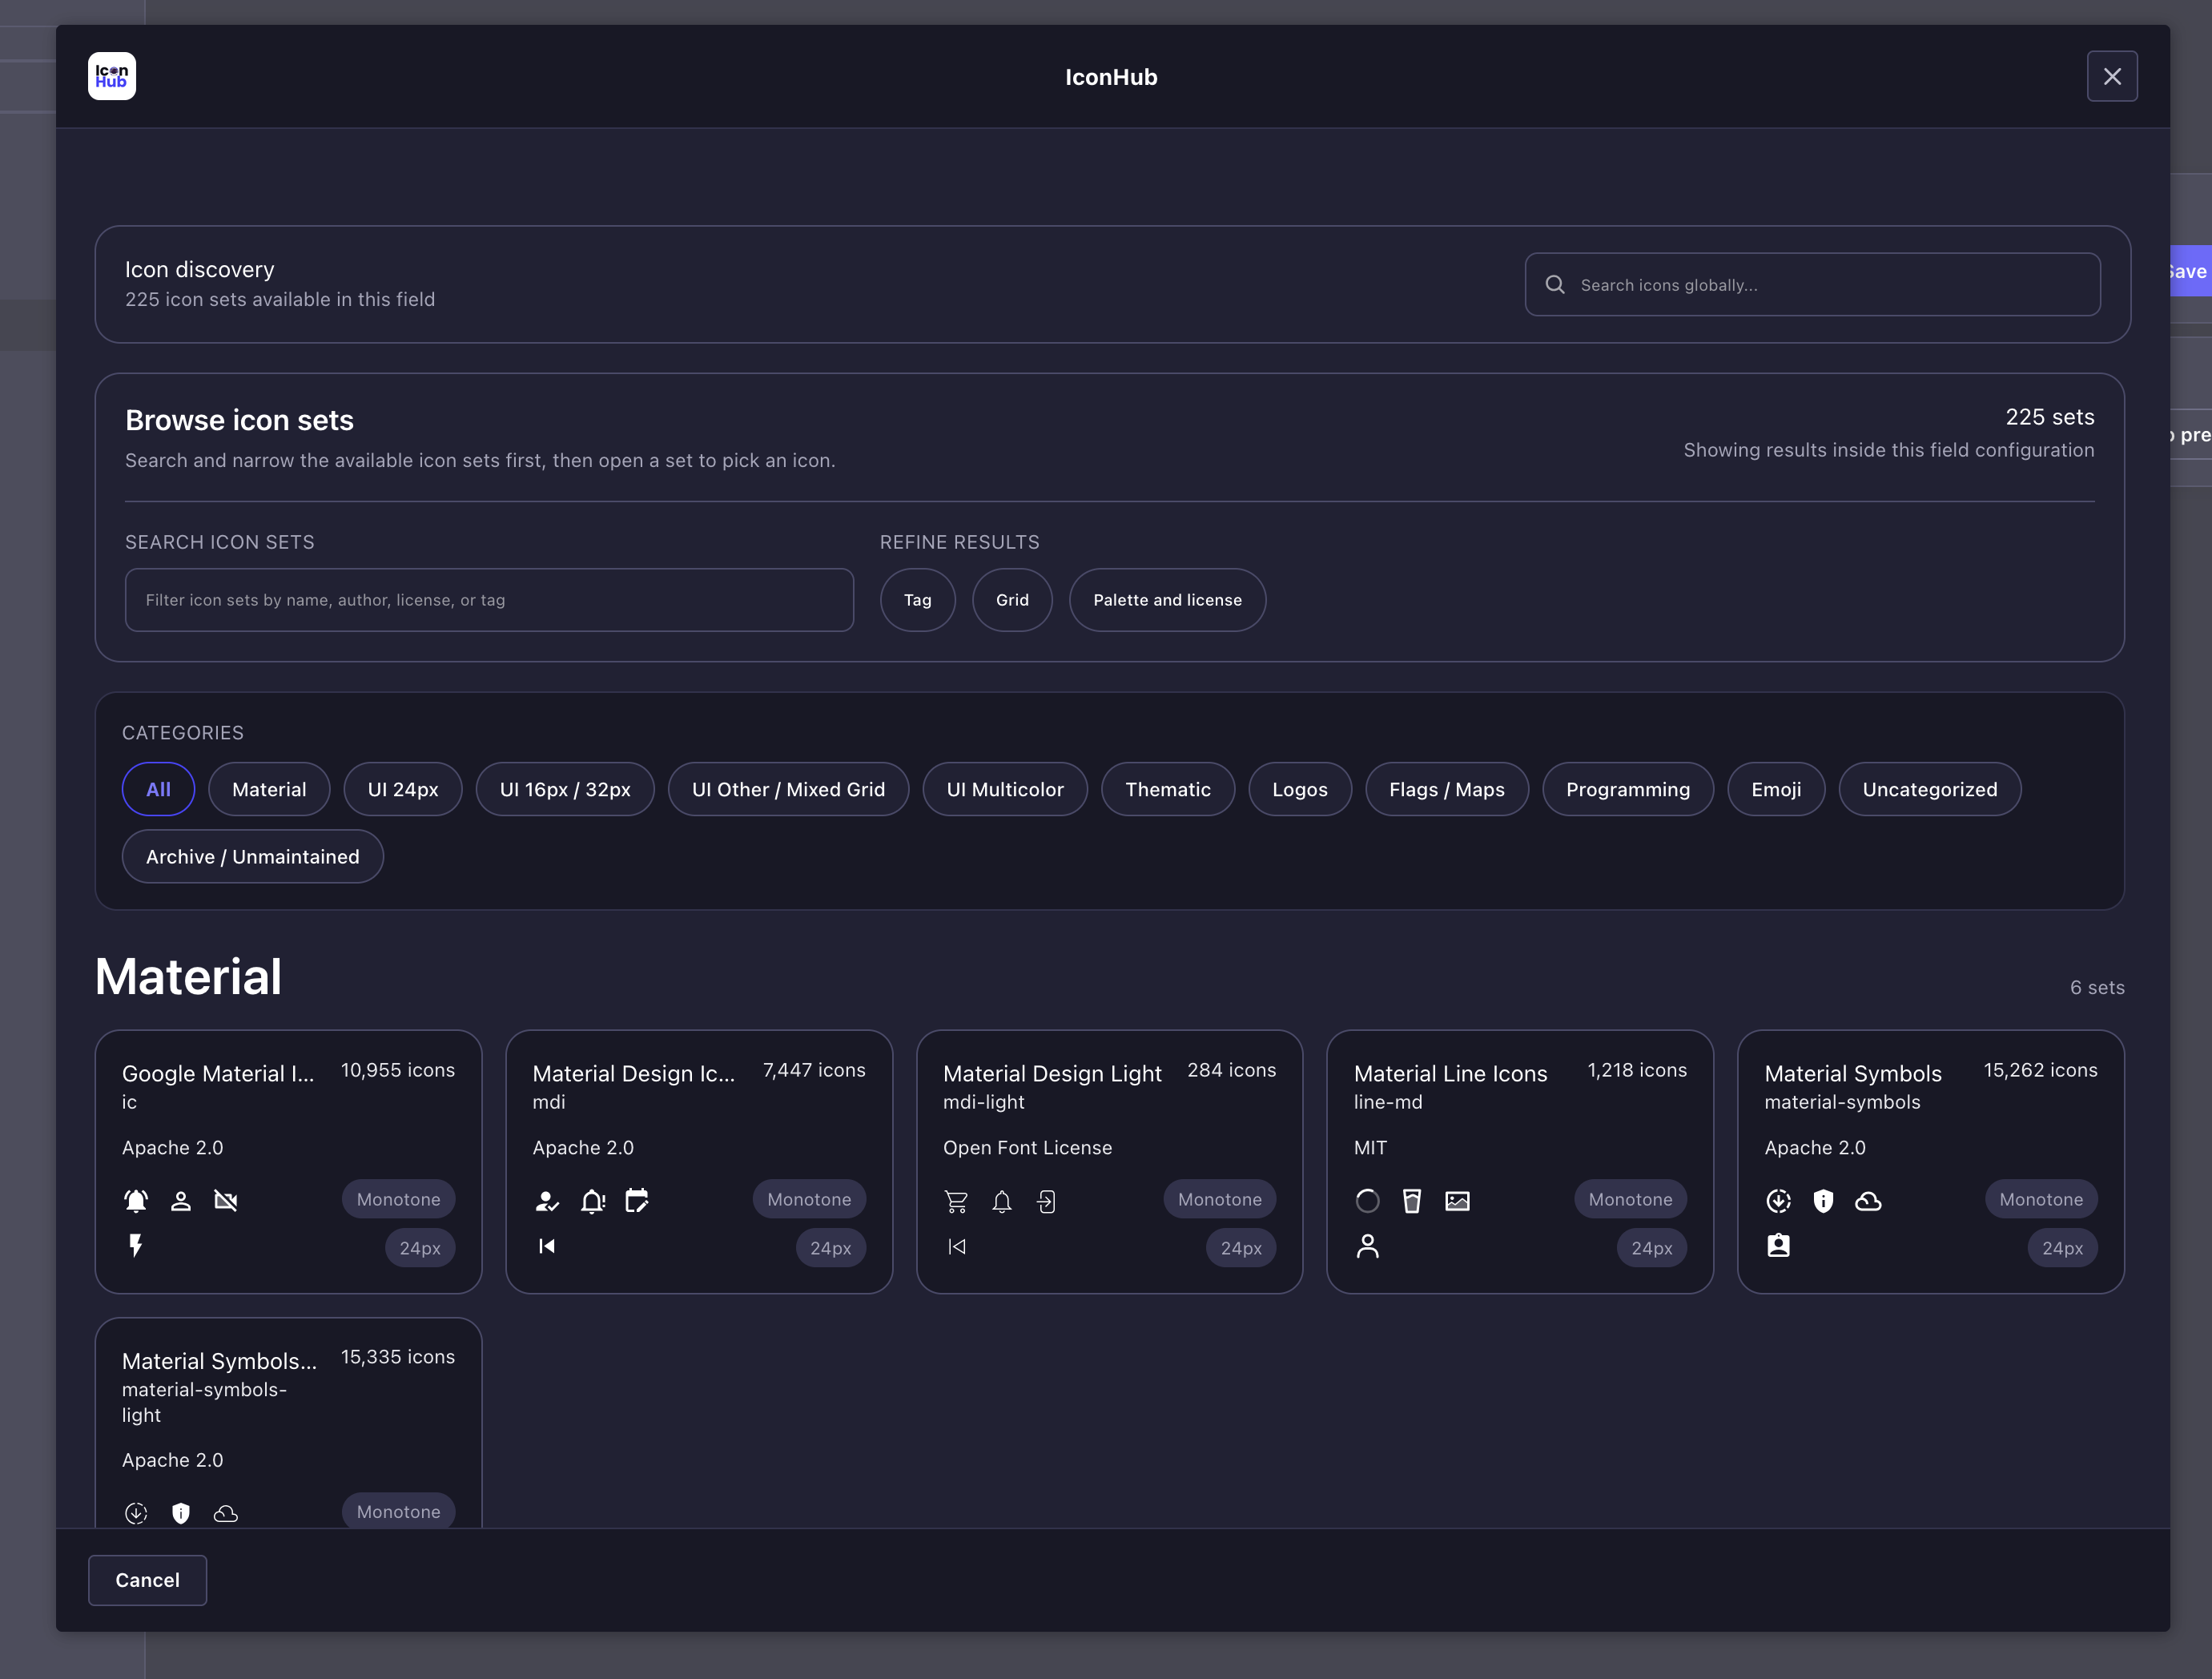
Task: Select the shopping cart icon in Material Design Light
Action: point(957,1201)
